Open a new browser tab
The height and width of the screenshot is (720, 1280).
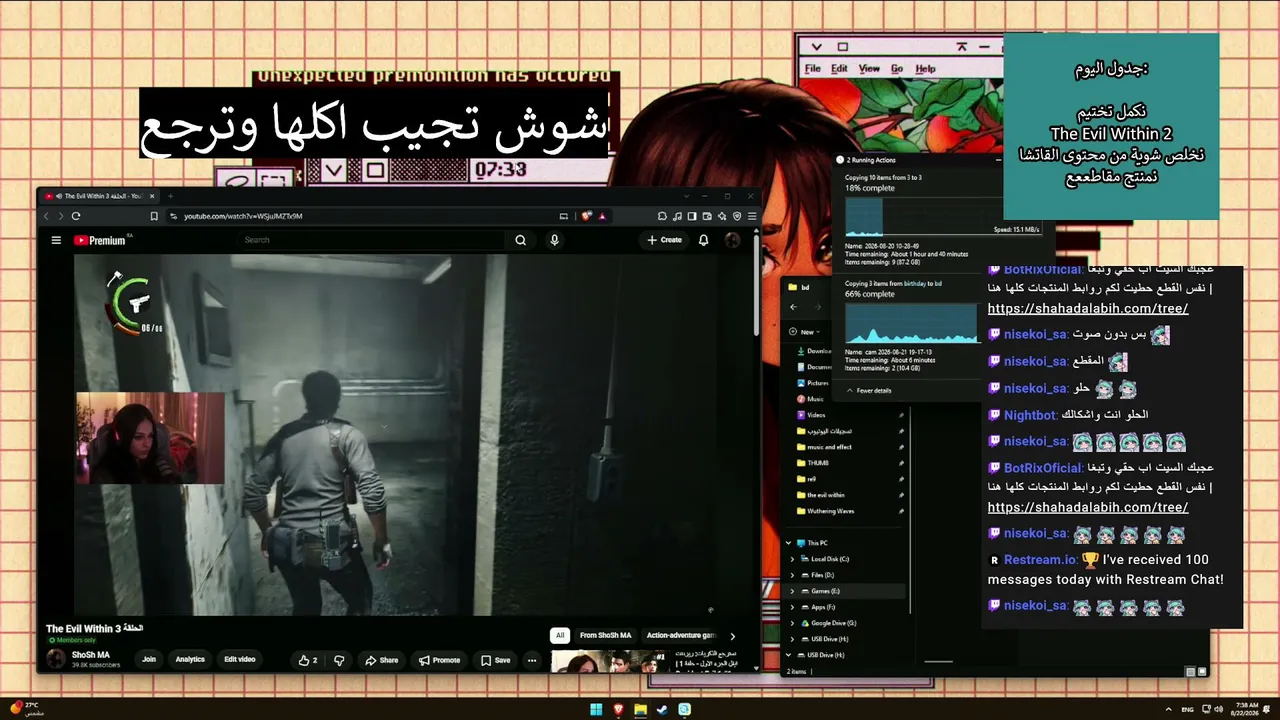coord(170,196)
